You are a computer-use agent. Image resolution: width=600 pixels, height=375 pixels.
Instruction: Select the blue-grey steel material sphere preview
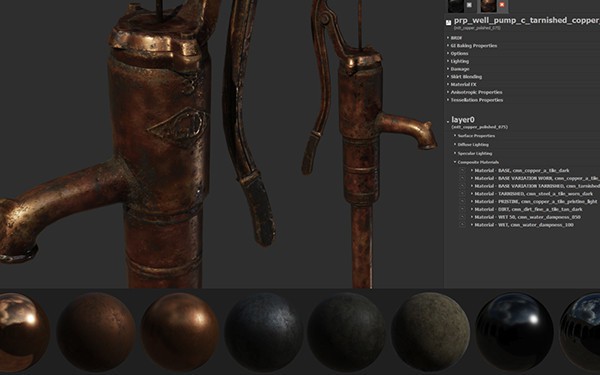[263, 332]
